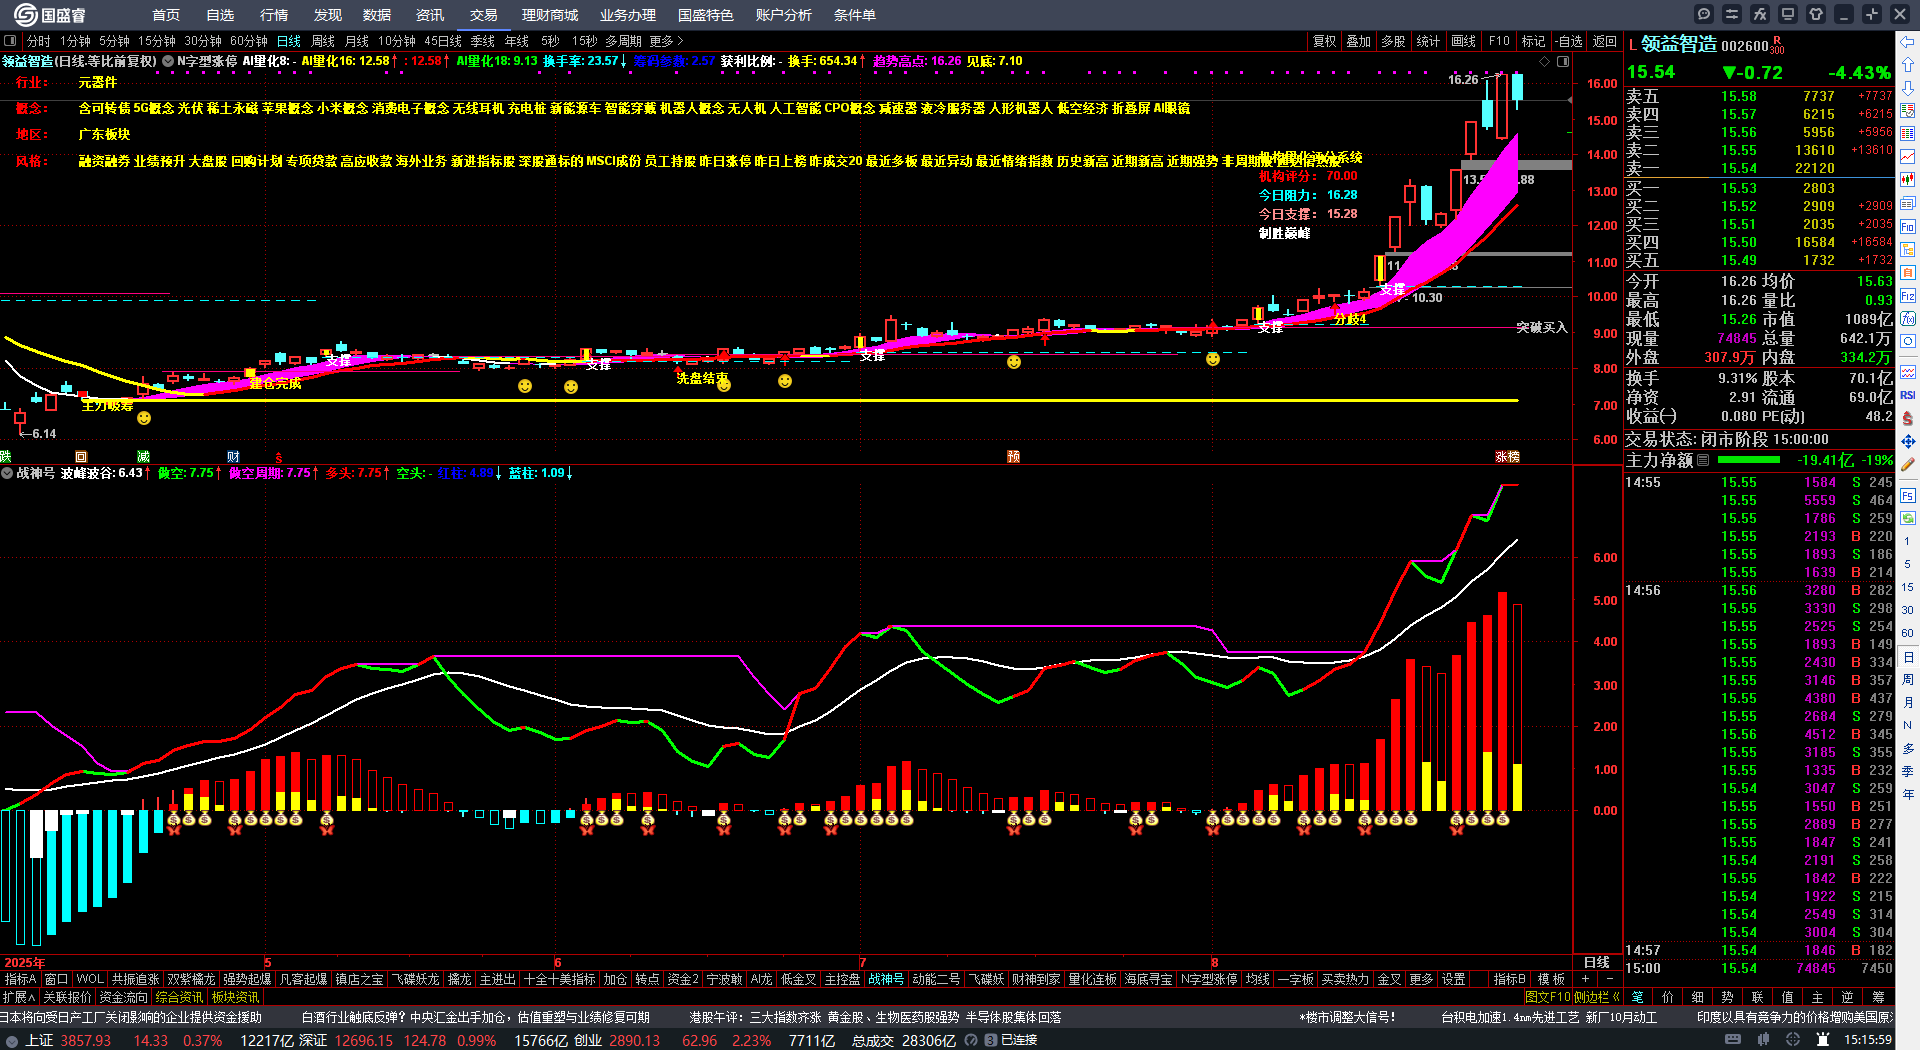Screen dimensions: 1920x1050
Task: Toggle the panel layout icon left of 分时
Action: point(10,41)
